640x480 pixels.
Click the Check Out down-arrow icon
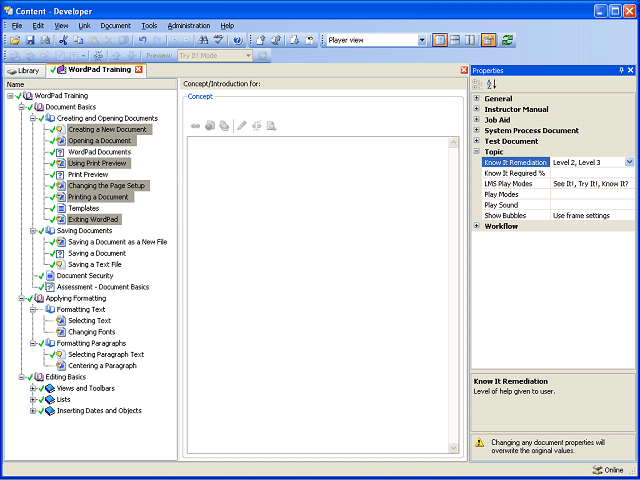[295, 40]
